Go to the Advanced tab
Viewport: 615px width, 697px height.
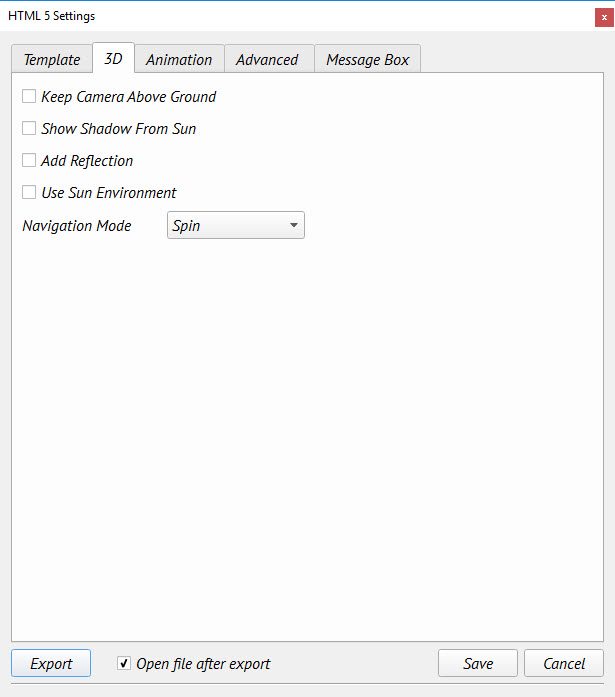point(267,60)
